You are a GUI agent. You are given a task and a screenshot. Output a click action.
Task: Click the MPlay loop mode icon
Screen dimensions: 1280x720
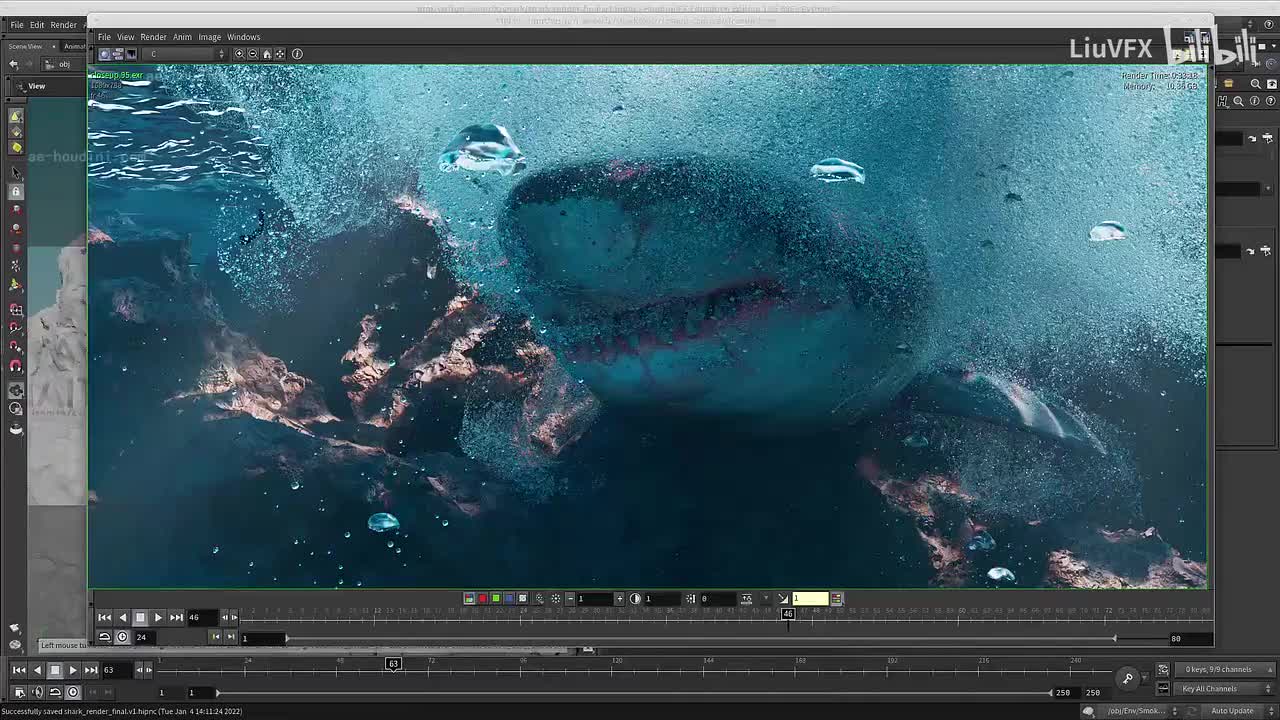[104, 637]
